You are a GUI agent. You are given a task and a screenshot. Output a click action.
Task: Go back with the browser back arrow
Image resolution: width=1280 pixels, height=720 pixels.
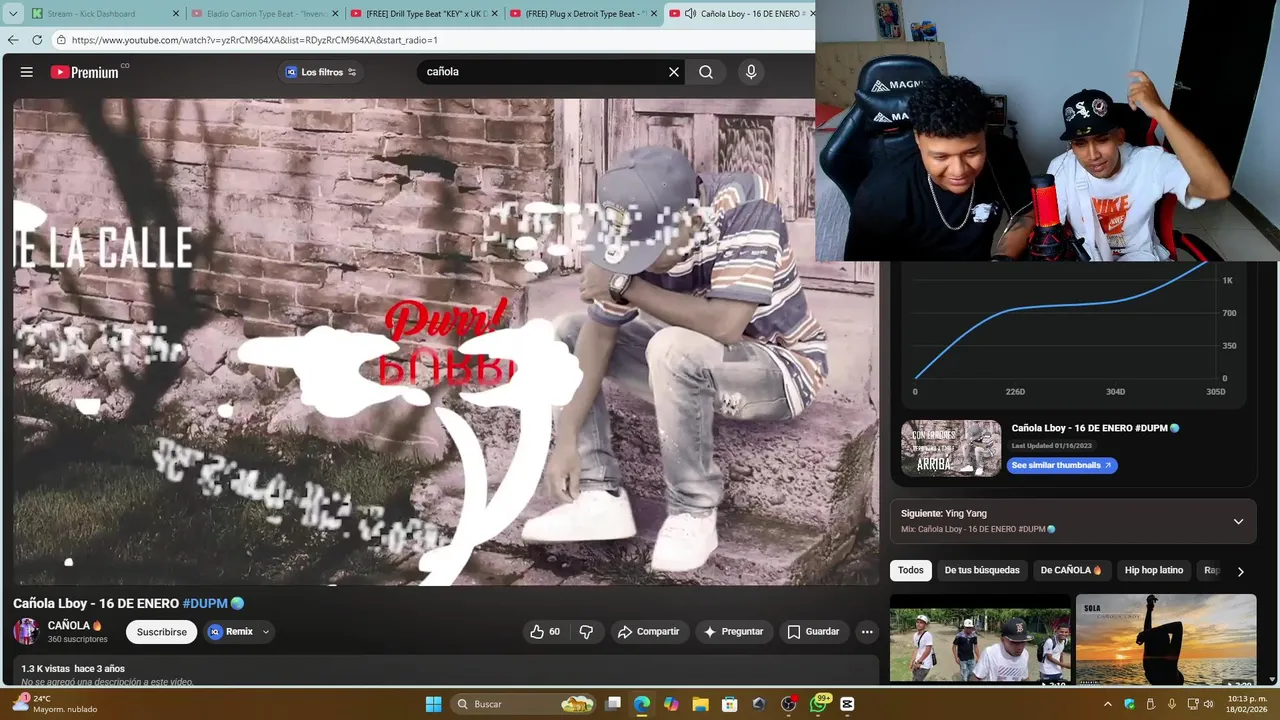click(x=13, y=40)
